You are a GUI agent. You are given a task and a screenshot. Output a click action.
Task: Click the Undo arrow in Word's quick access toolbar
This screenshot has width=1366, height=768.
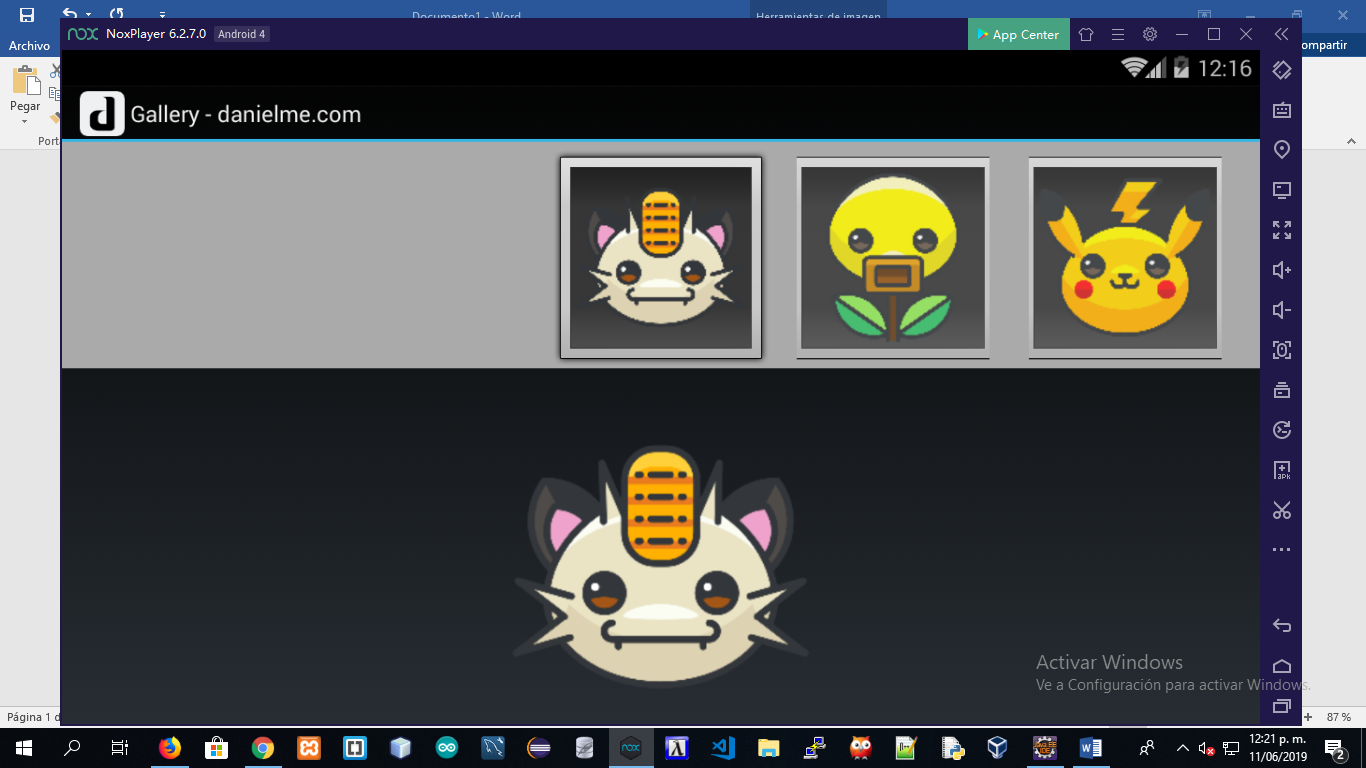coord(69,14)
